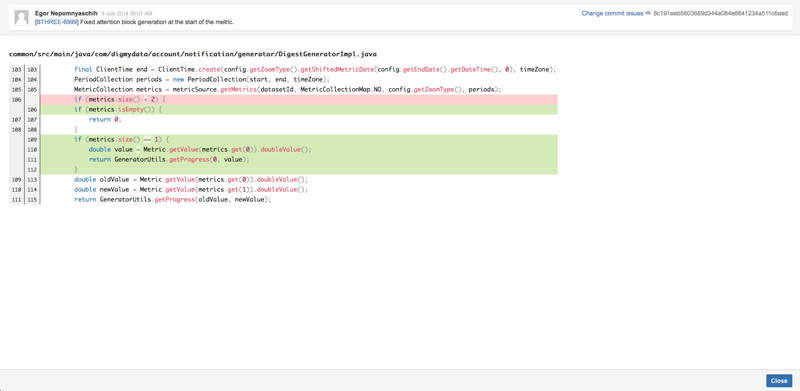
Task: Click author name Egor Nepomnyaschih
Action: coord(66,13)
